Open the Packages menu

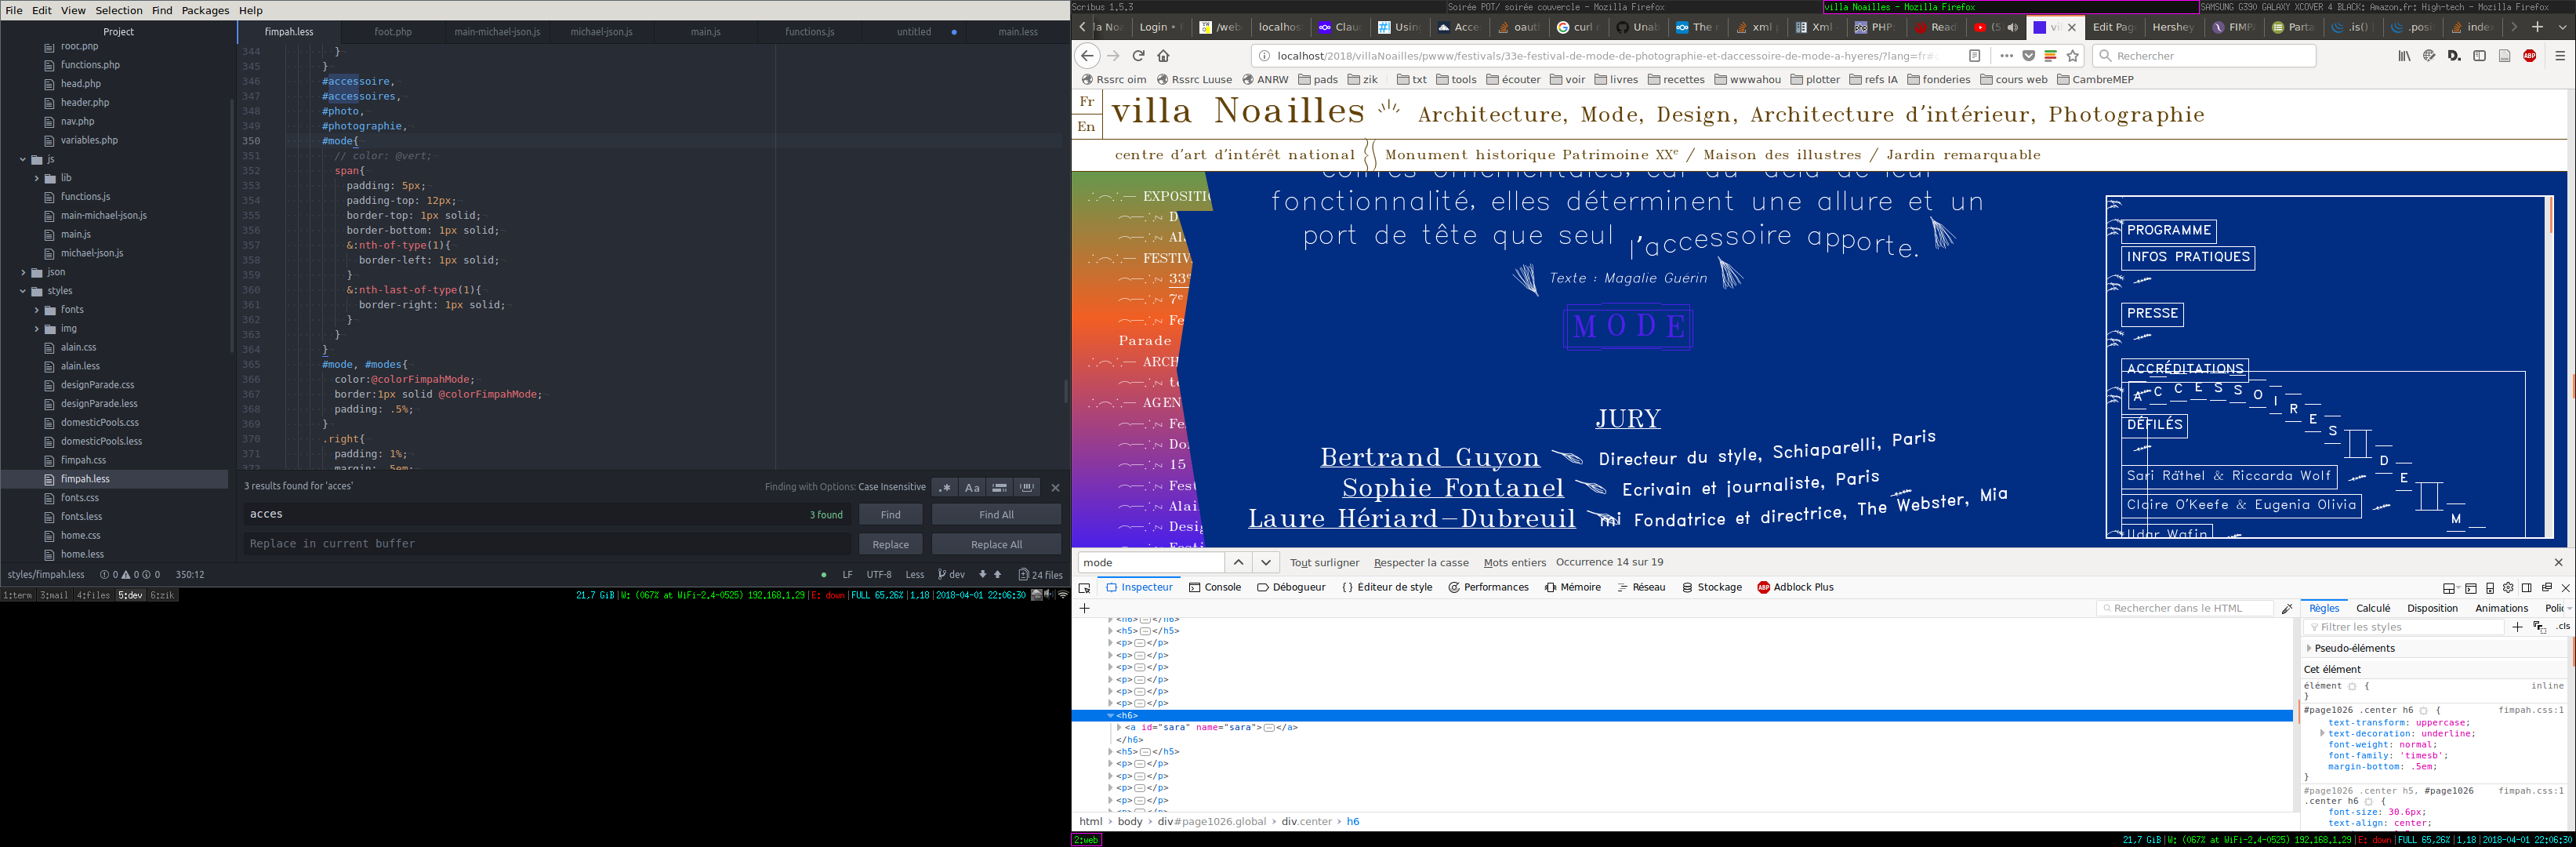(x=205, y=10)
